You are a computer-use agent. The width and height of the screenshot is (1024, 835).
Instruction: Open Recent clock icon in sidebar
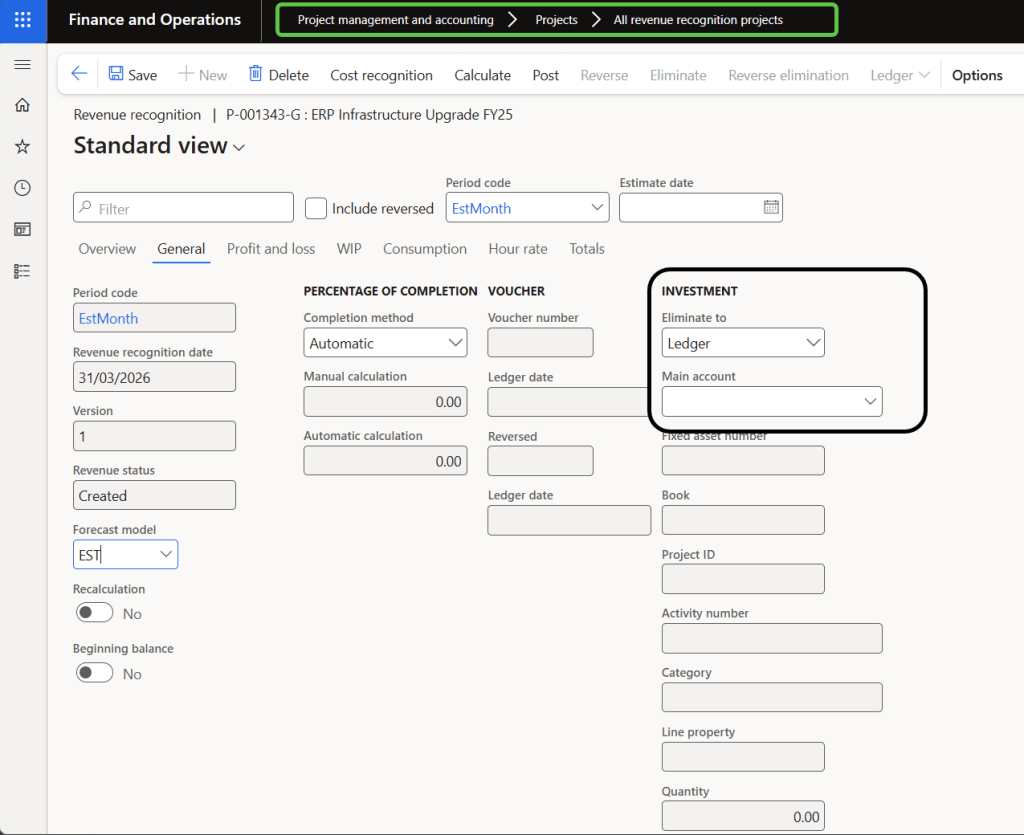click(22, 188)
